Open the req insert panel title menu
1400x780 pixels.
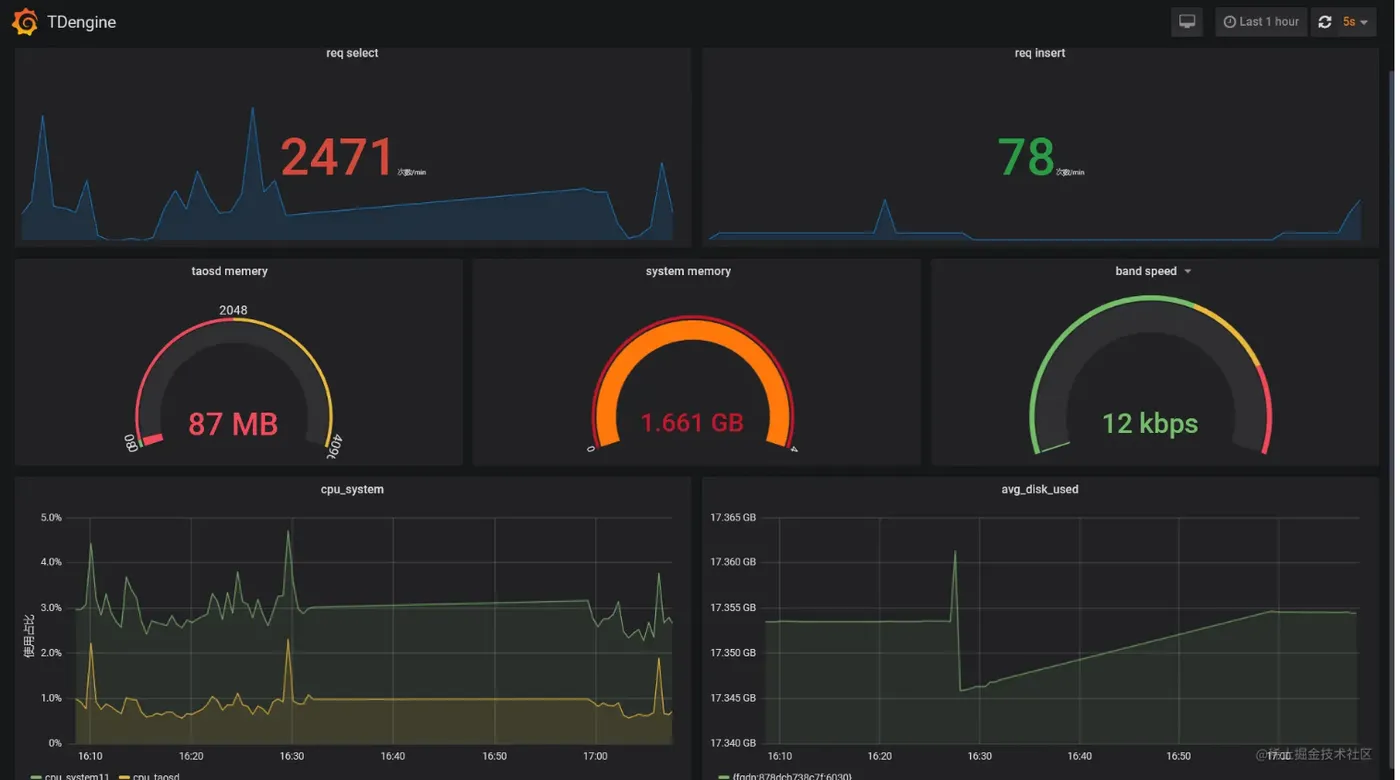(x=1040, y=53)
